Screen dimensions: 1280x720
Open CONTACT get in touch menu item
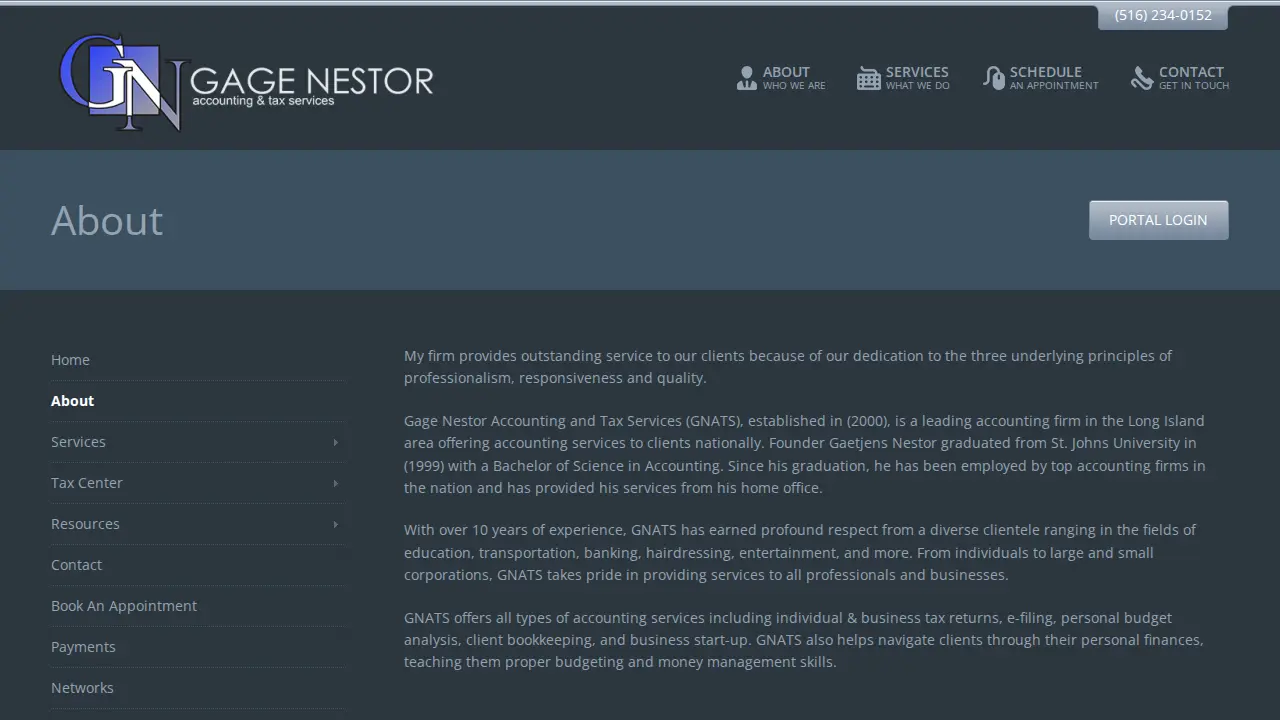tap(1180, 78)
